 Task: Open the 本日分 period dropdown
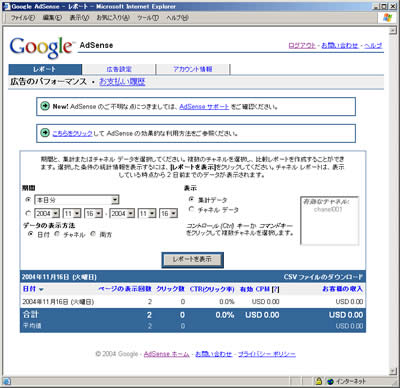coord(77,200)
